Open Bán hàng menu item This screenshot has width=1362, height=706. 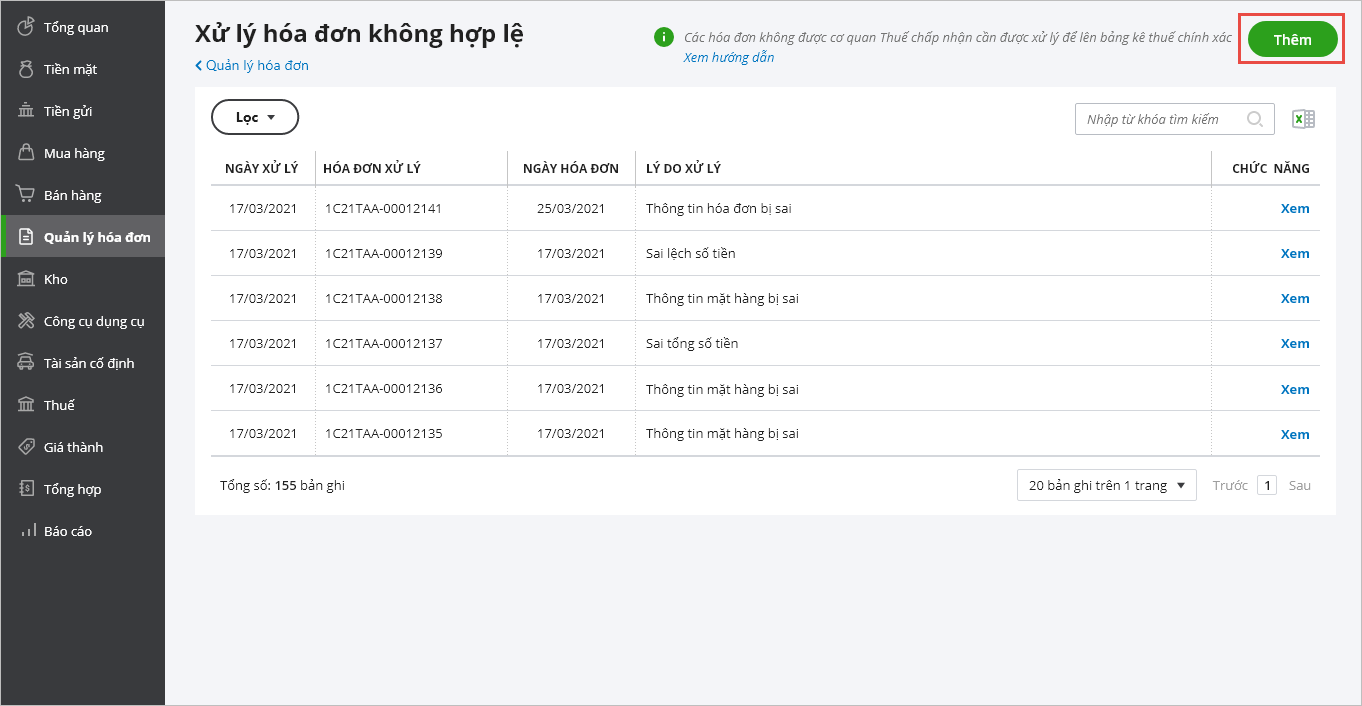tap(73, 195)
